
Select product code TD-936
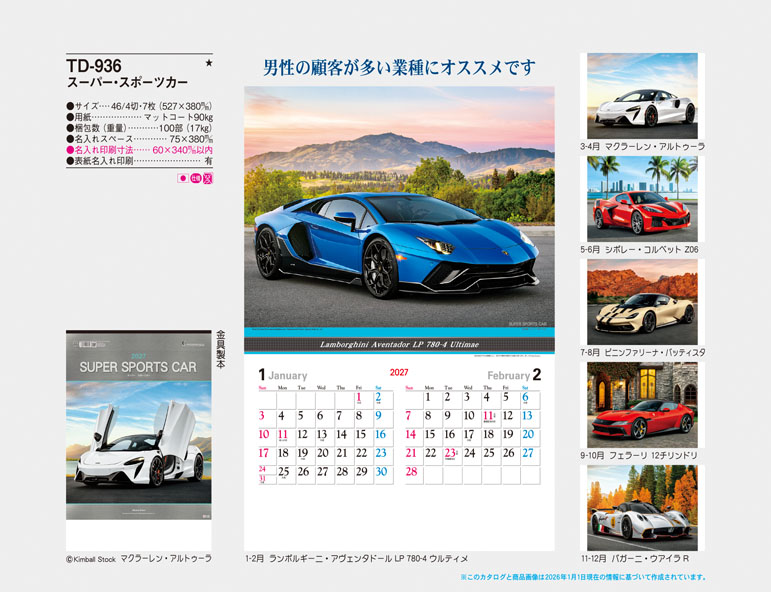93,66
